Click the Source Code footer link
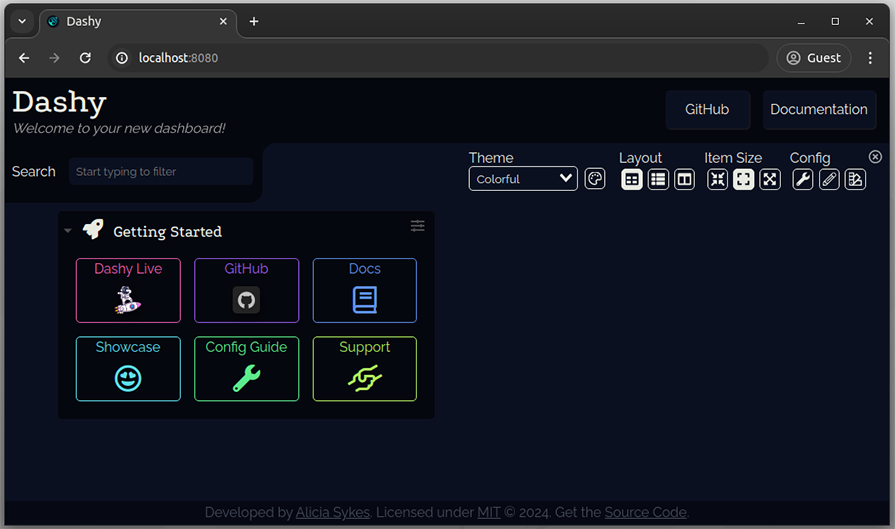This screenshot has width=895, height=529. pos(645,512)
